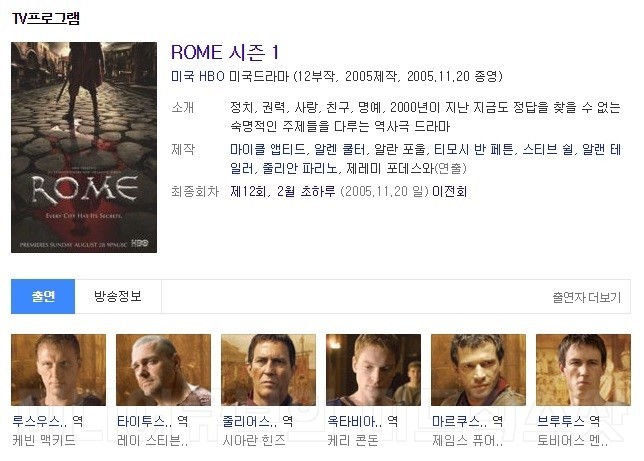Open 시아란 힌즈 name link

pyautogui.click(x=254, y=440)
